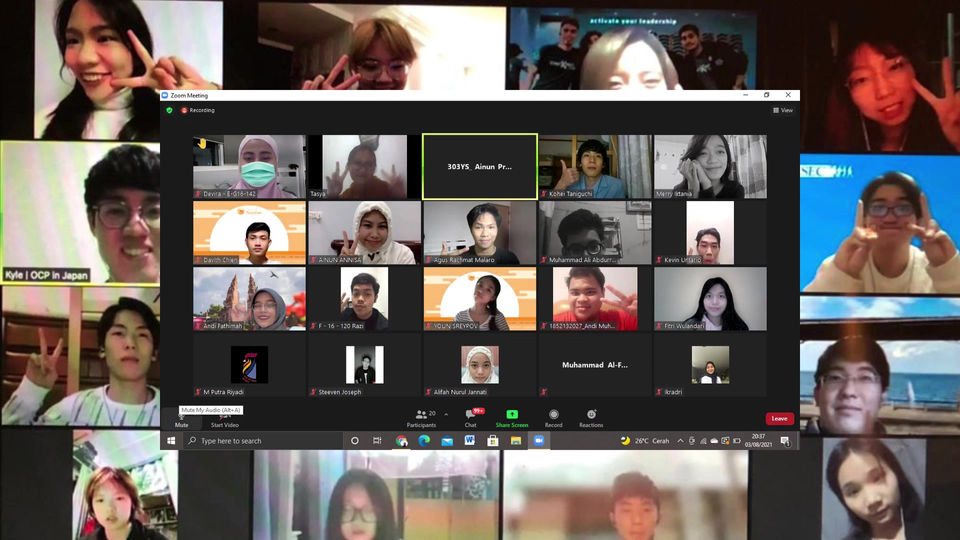Select Kevin Untario's video tile
The width and height of the screenshot is (960, 540).
pos(710,233)
